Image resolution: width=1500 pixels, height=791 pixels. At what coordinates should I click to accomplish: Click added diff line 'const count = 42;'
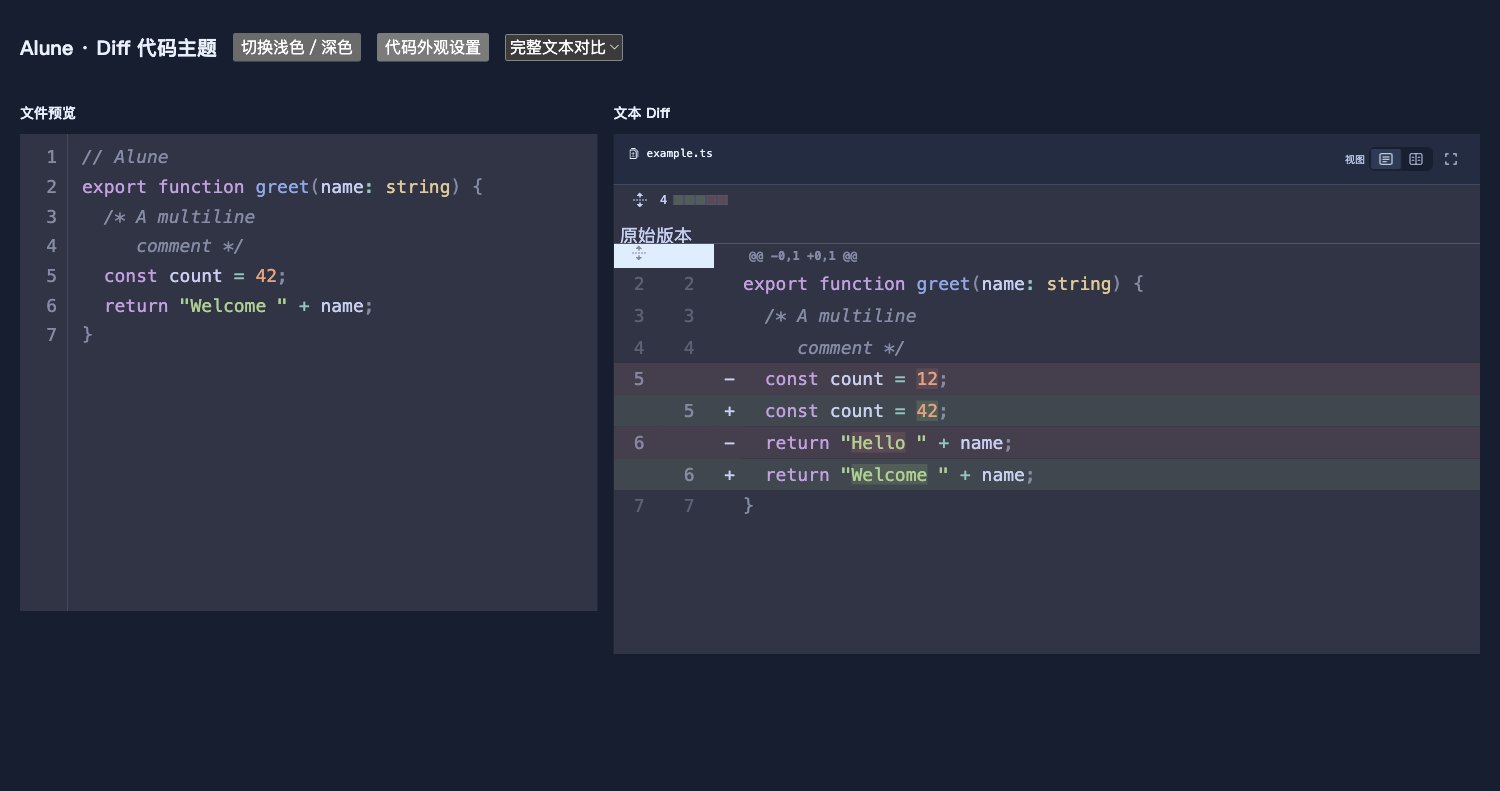click(x=1047, y=411)
